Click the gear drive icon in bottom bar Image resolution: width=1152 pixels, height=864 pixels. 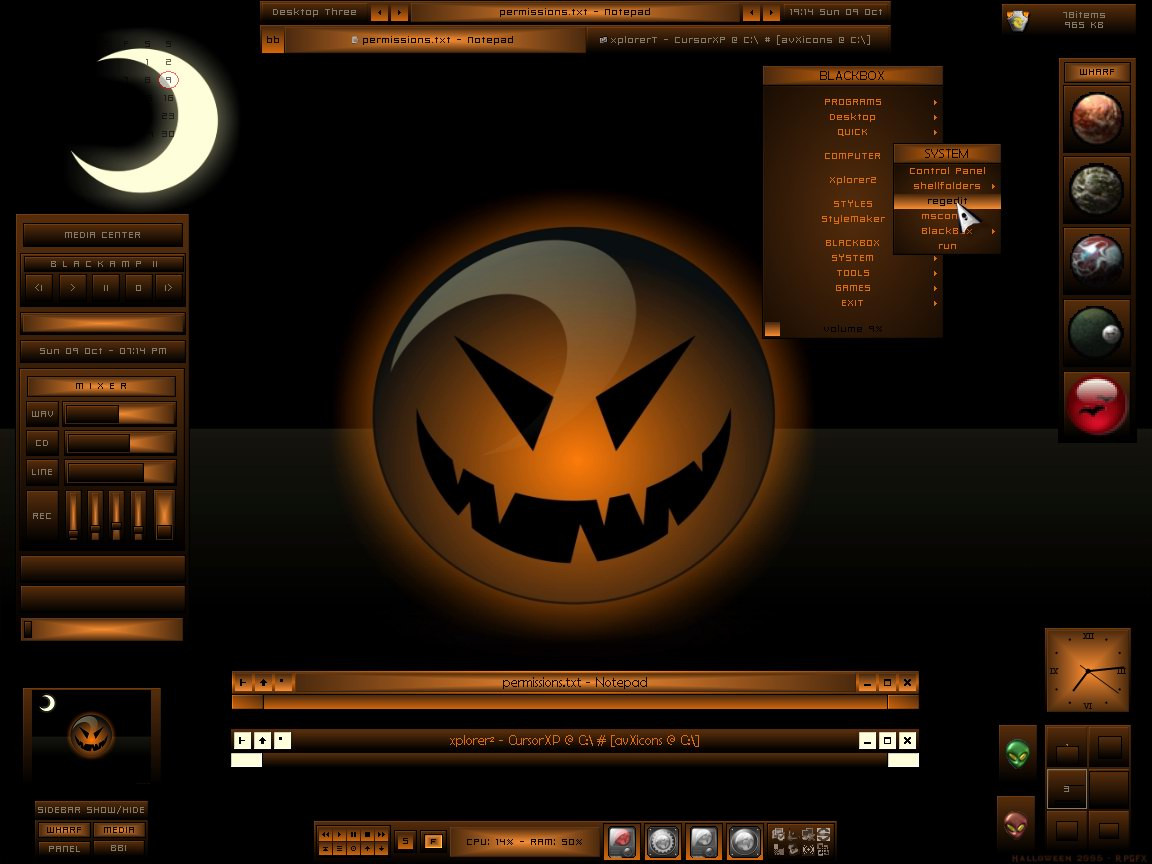point(663,840)
